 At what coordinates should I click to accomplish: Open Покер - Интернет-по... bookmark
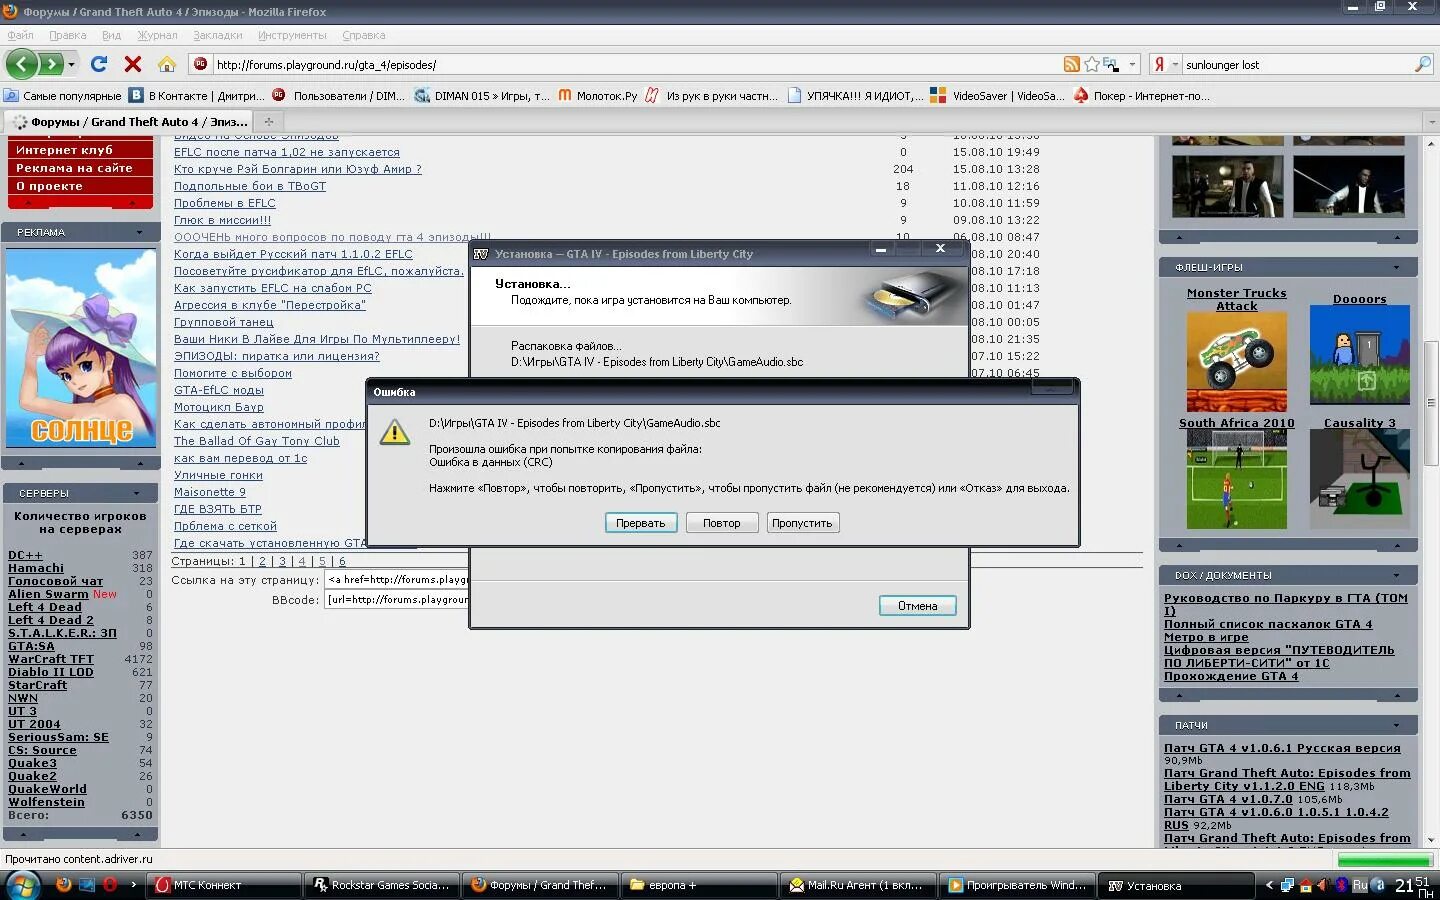click(1141, 96)
